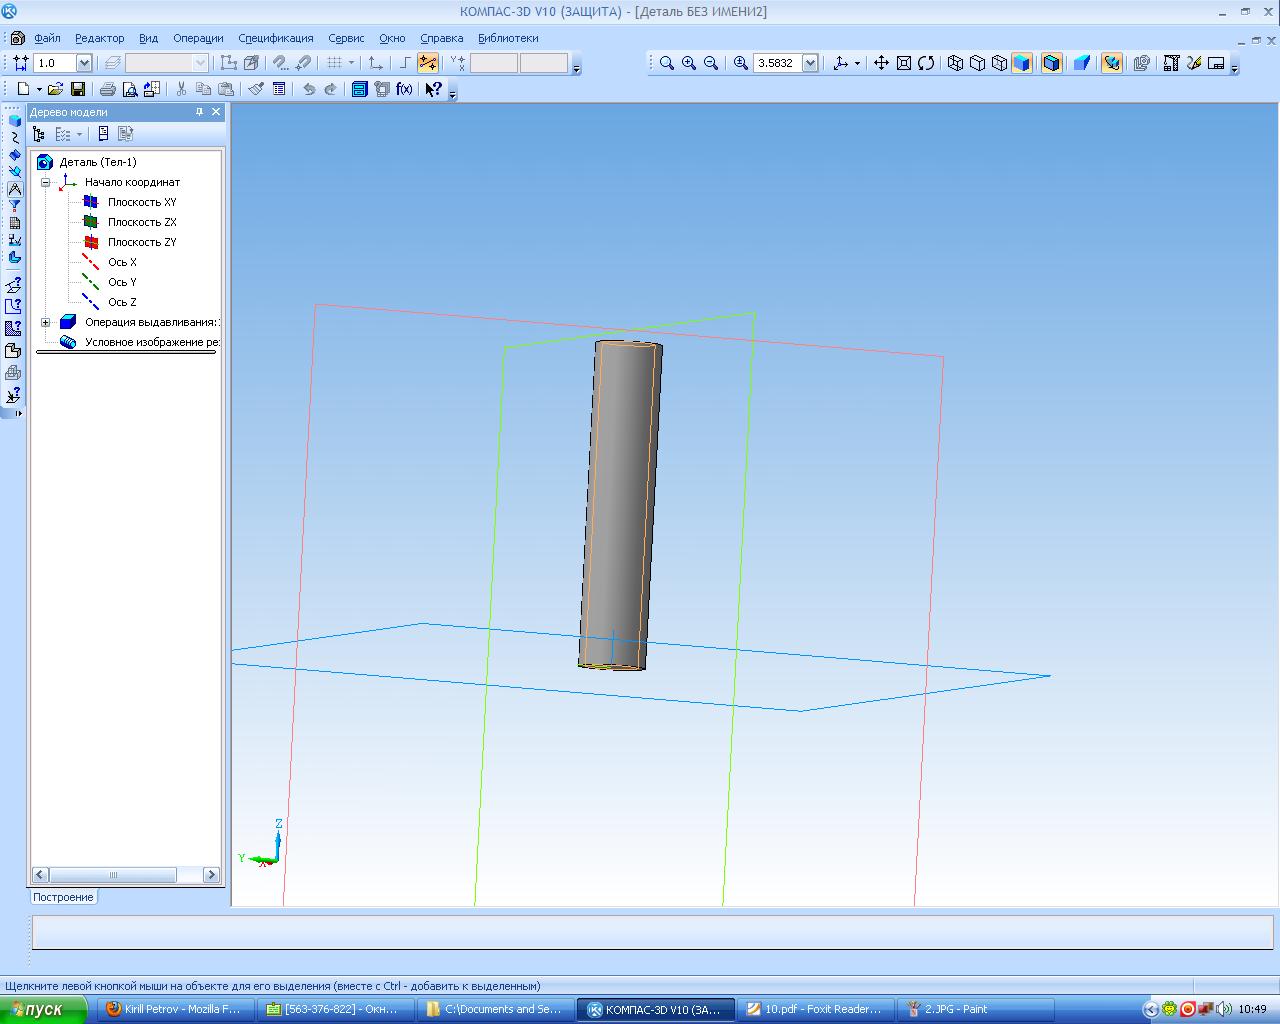The height and width of the screenshot is (1024, 1280).
Task: Click the Rotate view icon
Action: coord(926,63)
